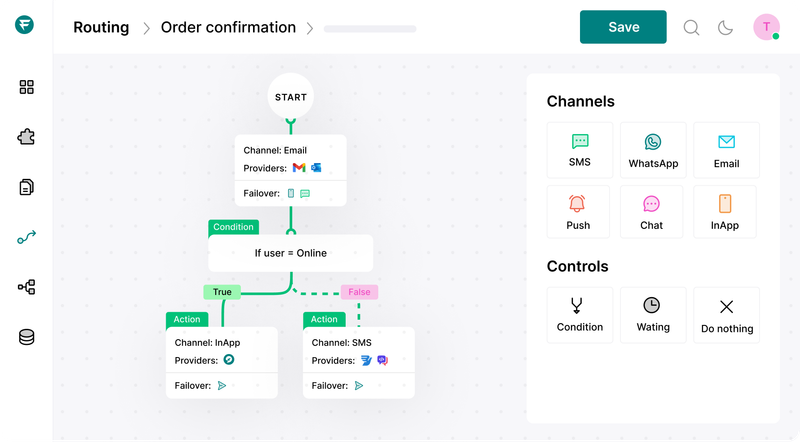Go to Routing in the breadcrumb
The image size is (800, 442).
101,28
